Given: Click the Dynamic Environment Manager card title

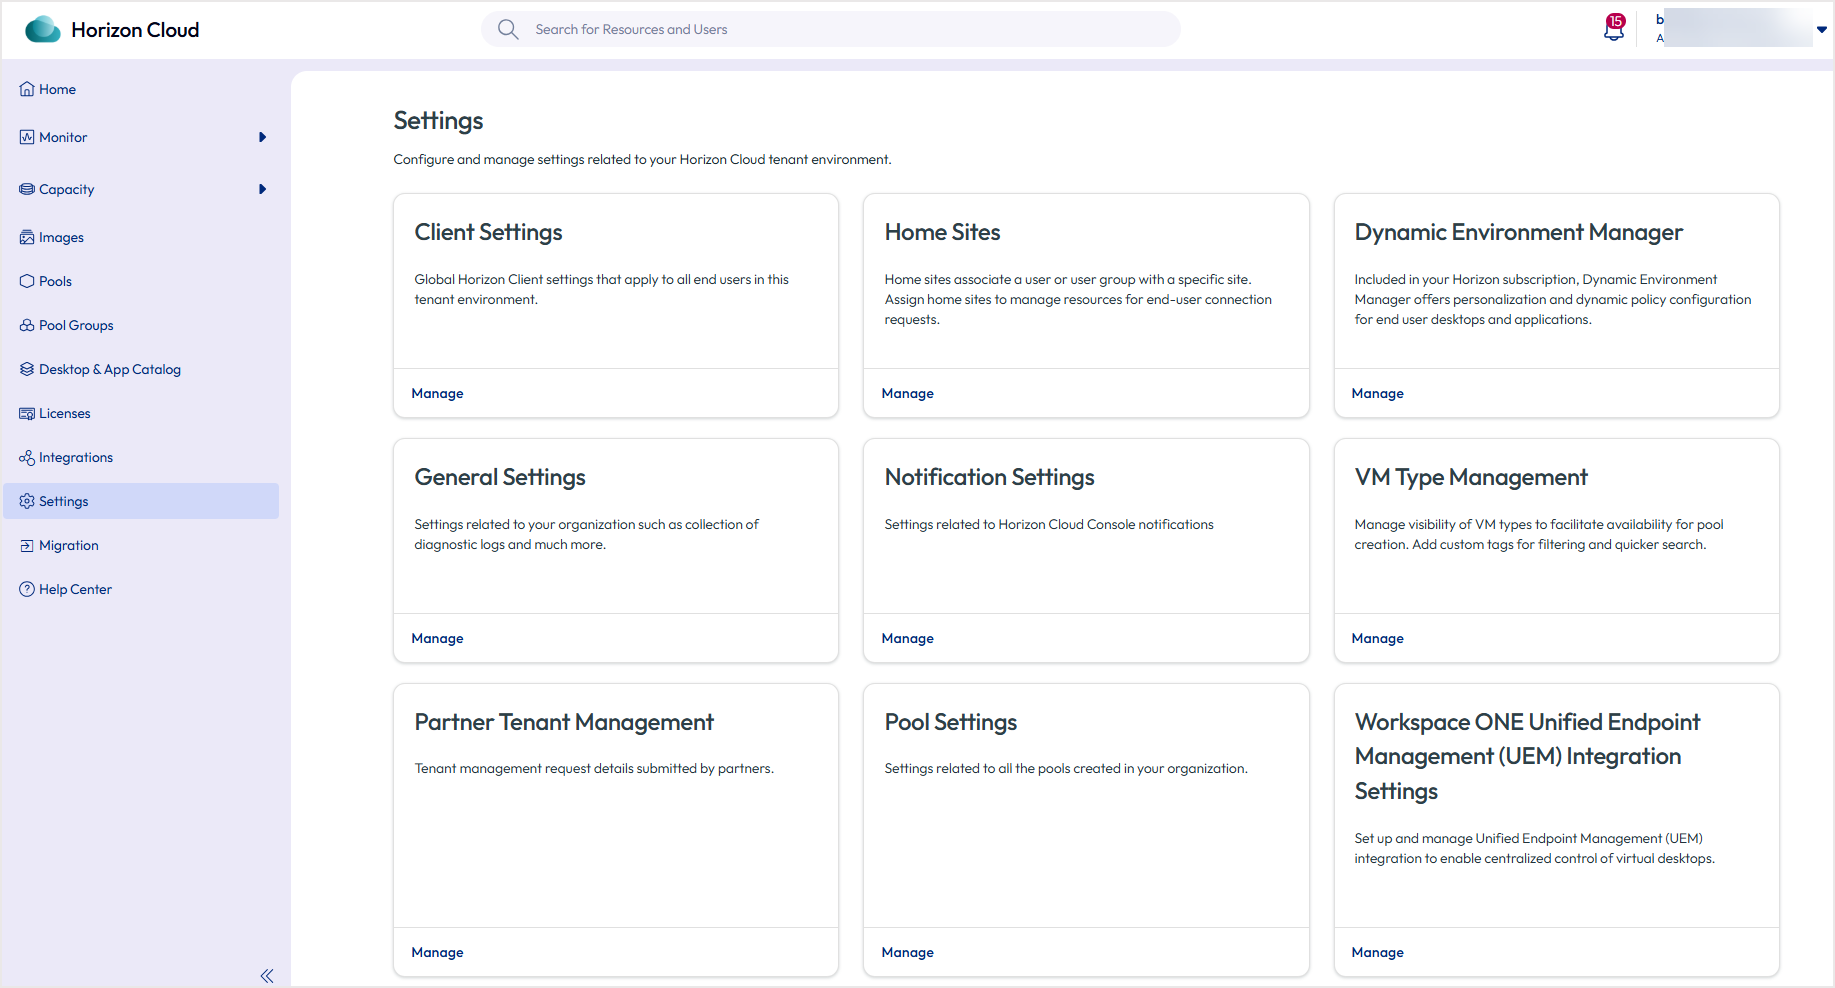Looking at the screenshot, I should pos(1518,232).
